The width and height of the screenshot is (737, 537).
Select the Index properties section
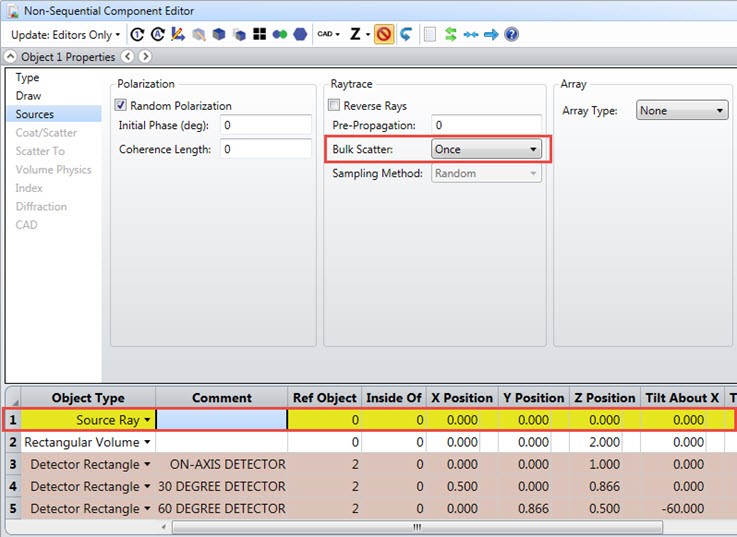click(x=29, y=188)
